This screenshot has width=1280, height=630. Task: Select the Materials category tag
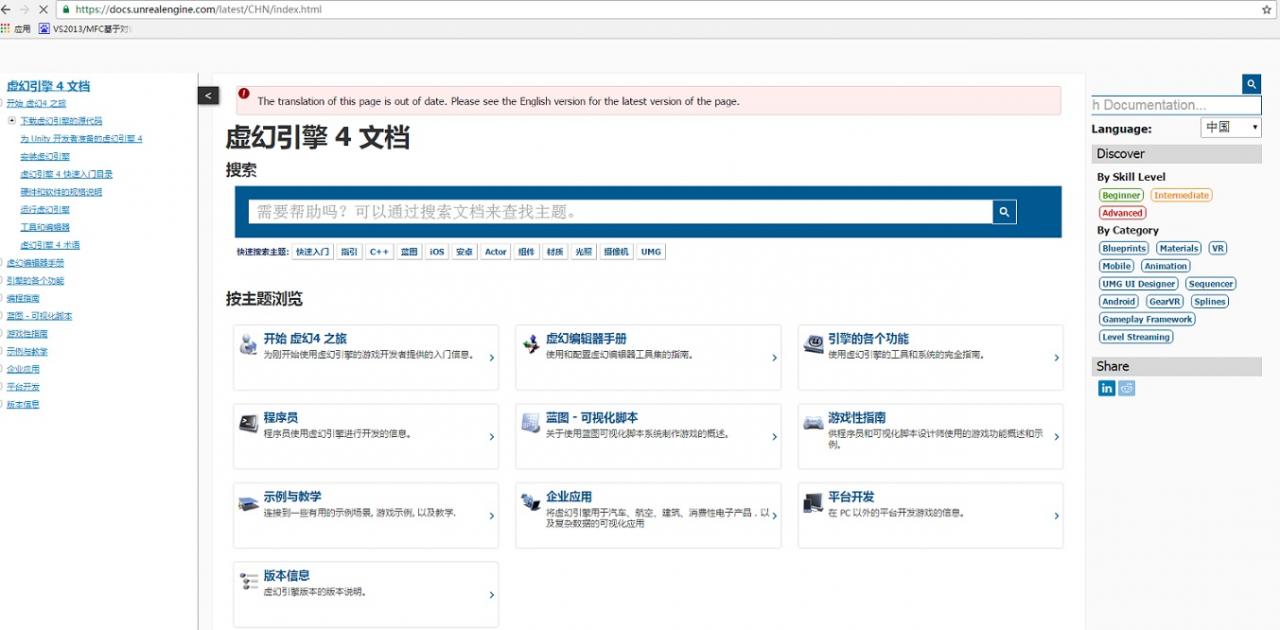click(x=1179, y=248)
